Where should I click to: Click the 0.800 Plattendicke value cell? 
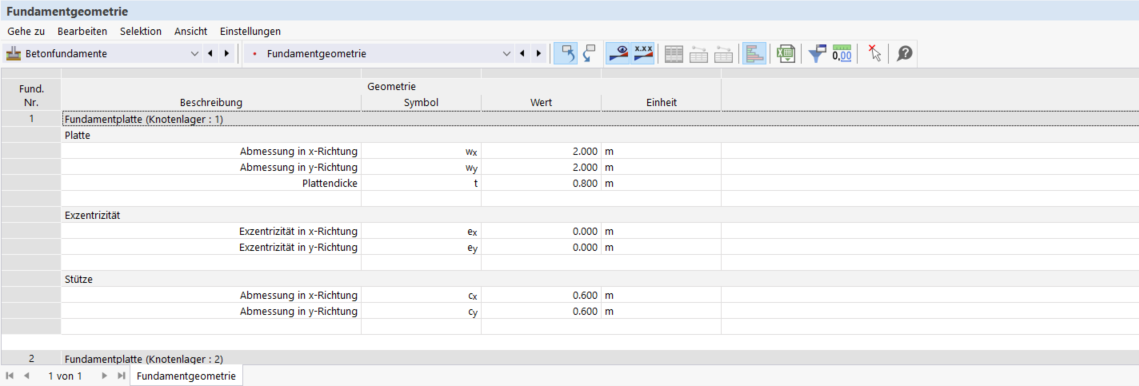(x=541, y=183)
